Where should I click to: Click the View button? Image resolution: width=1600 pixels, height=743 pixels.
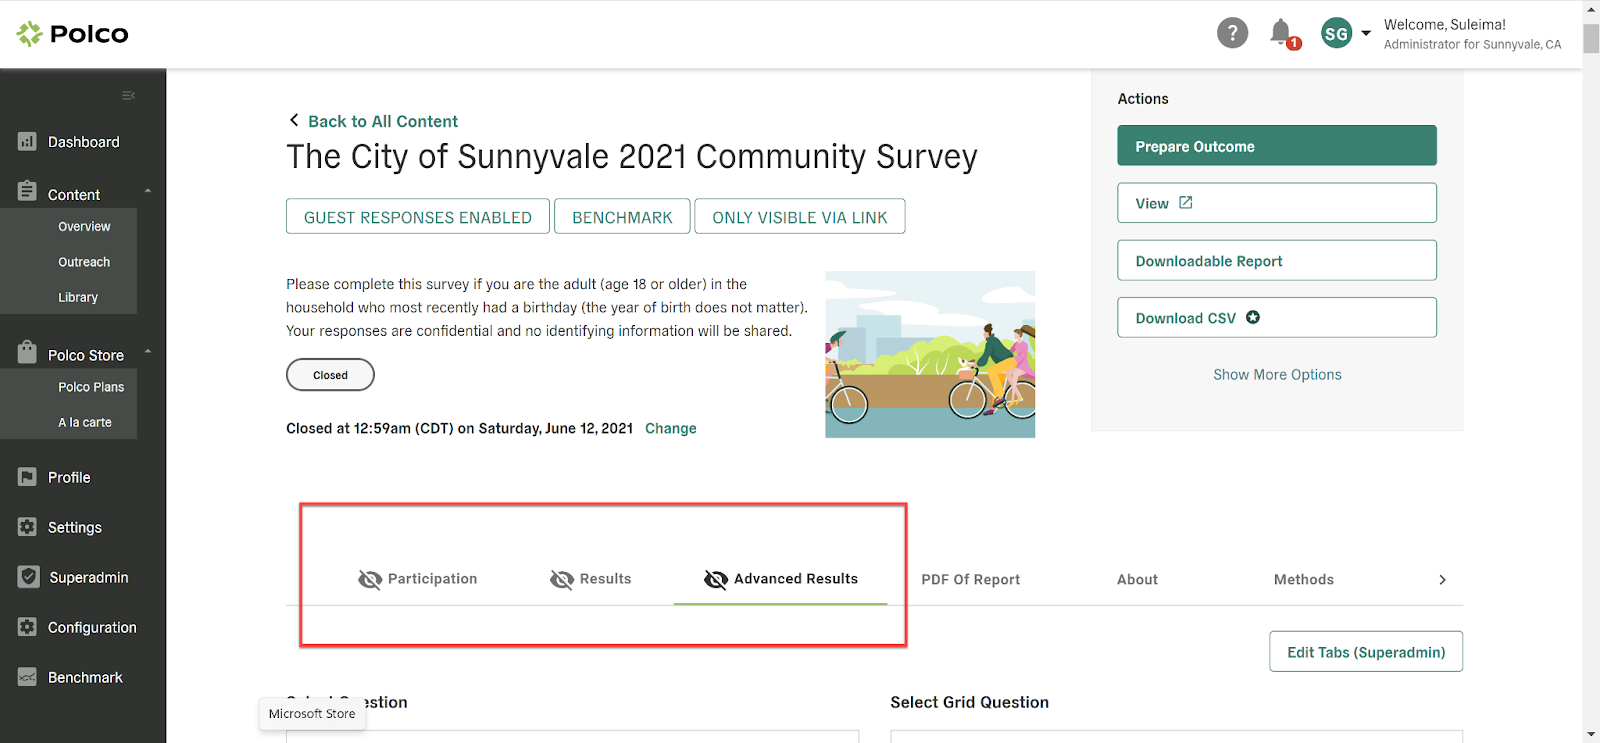[x=1277, y=203]
